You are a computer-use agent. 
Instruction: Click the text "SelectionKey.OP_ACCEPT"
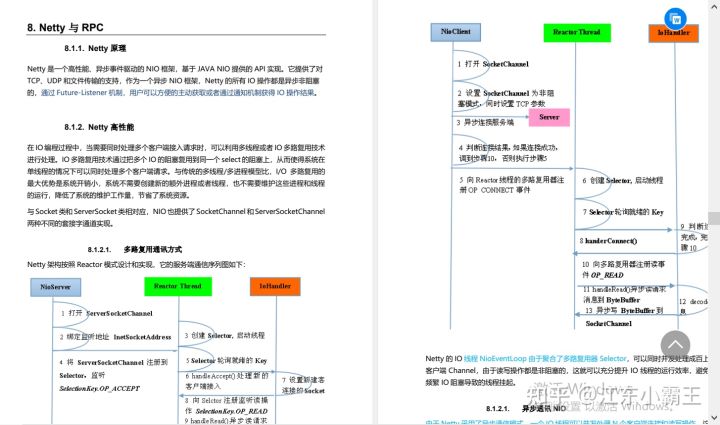point(99,389)
